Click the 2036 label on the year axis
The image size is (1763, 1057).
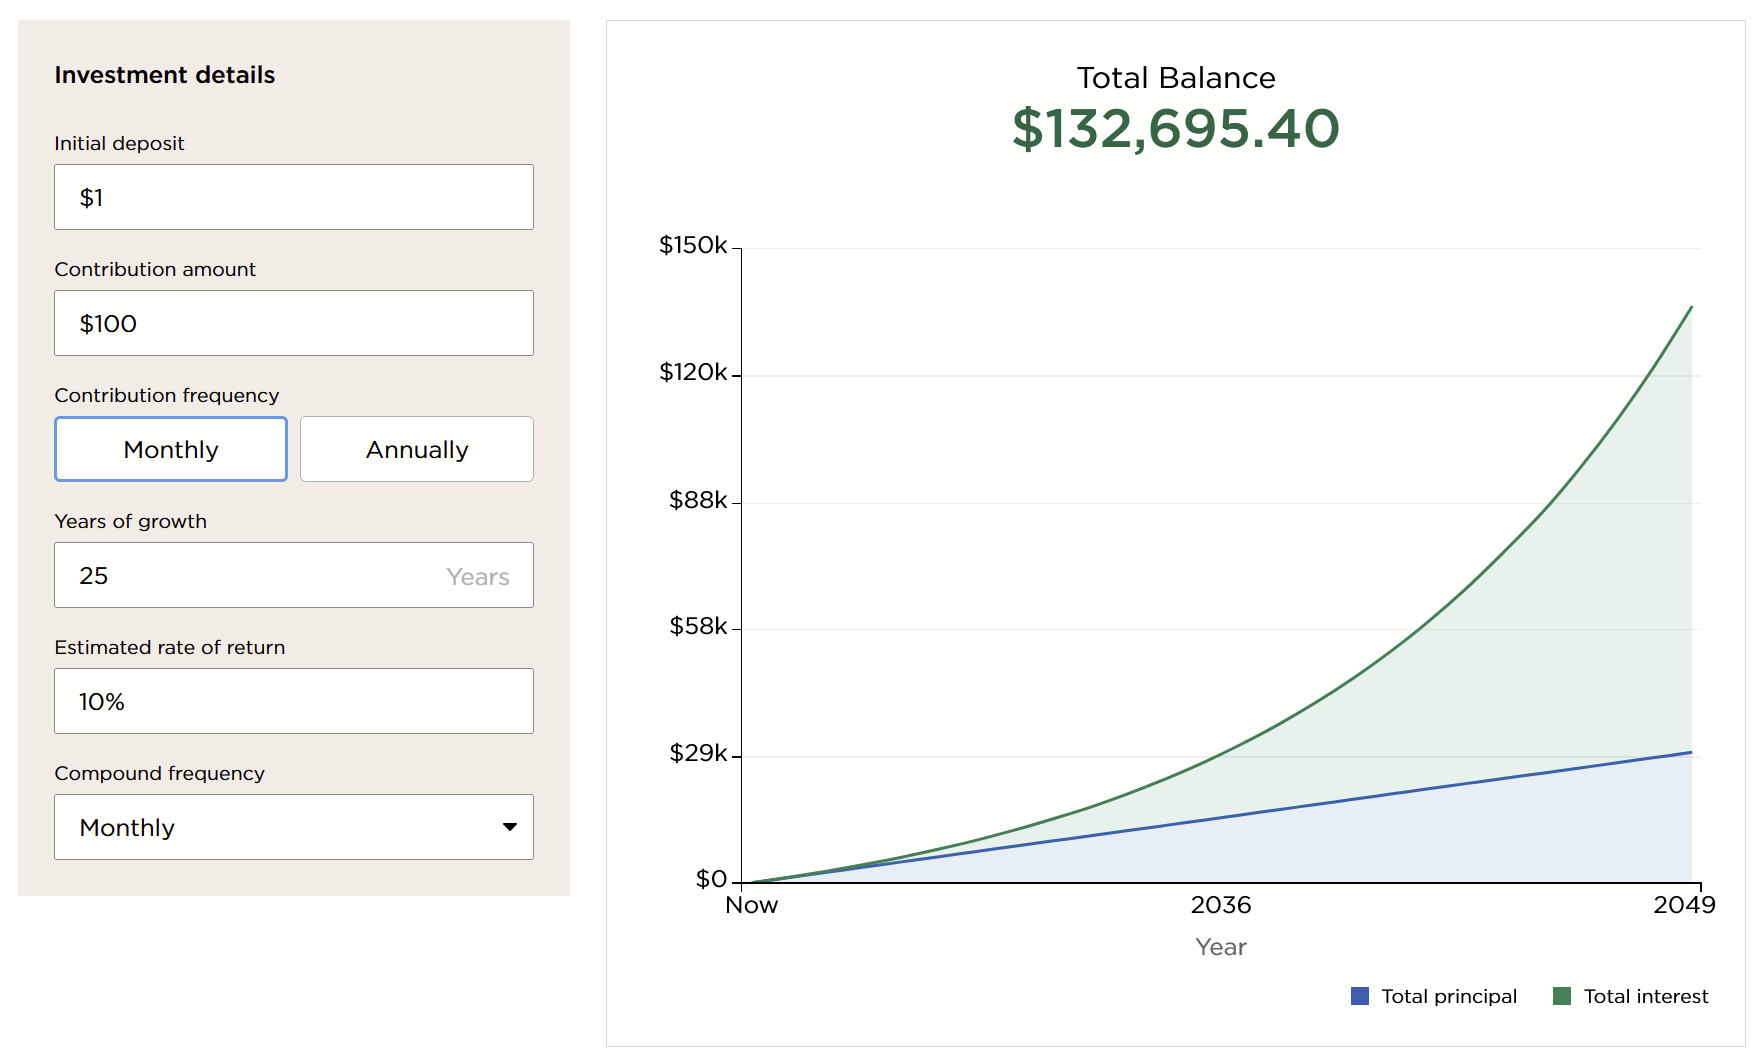tap(1220, 905)
